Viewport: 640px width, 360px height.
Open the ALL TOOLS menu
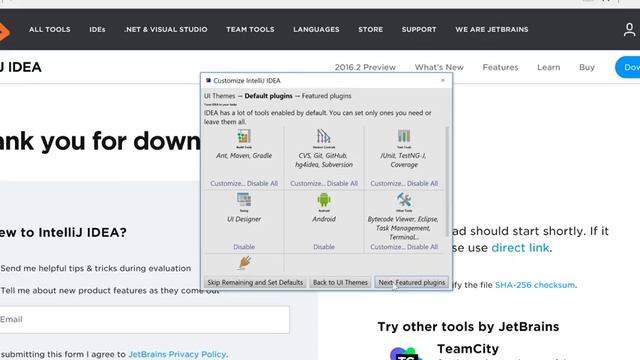[x=50, y=29]
